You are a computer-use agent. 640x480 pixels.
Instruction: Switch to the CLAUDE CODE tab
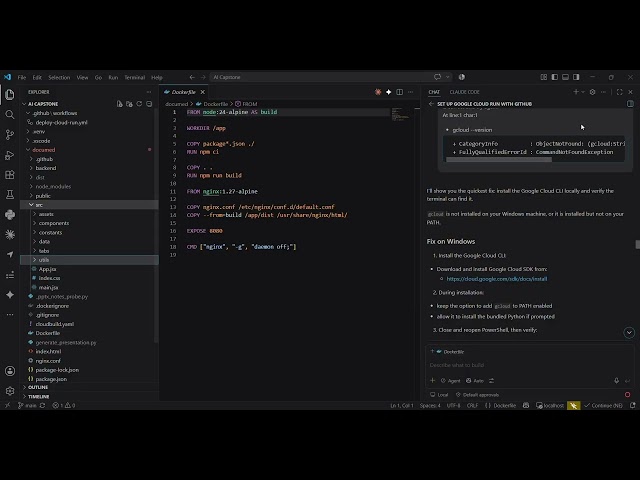[464, 92]
